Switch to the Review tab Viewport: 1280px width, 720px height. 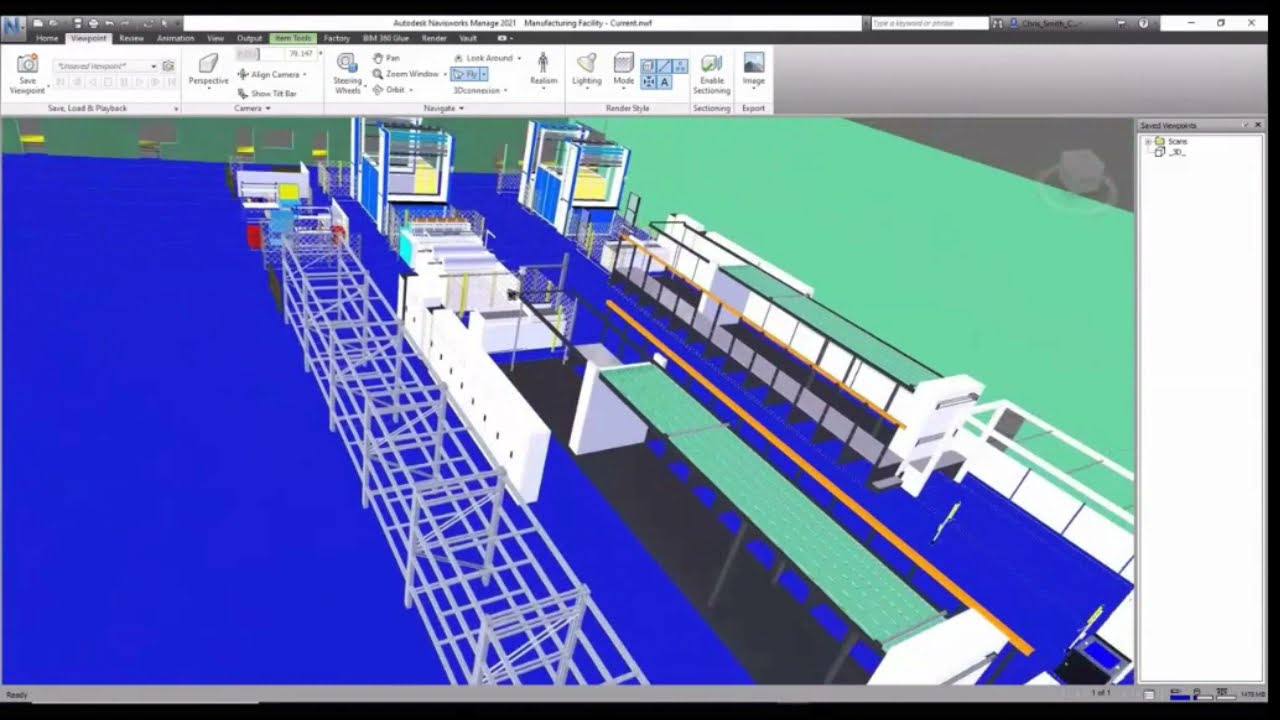tap(131, 38)
